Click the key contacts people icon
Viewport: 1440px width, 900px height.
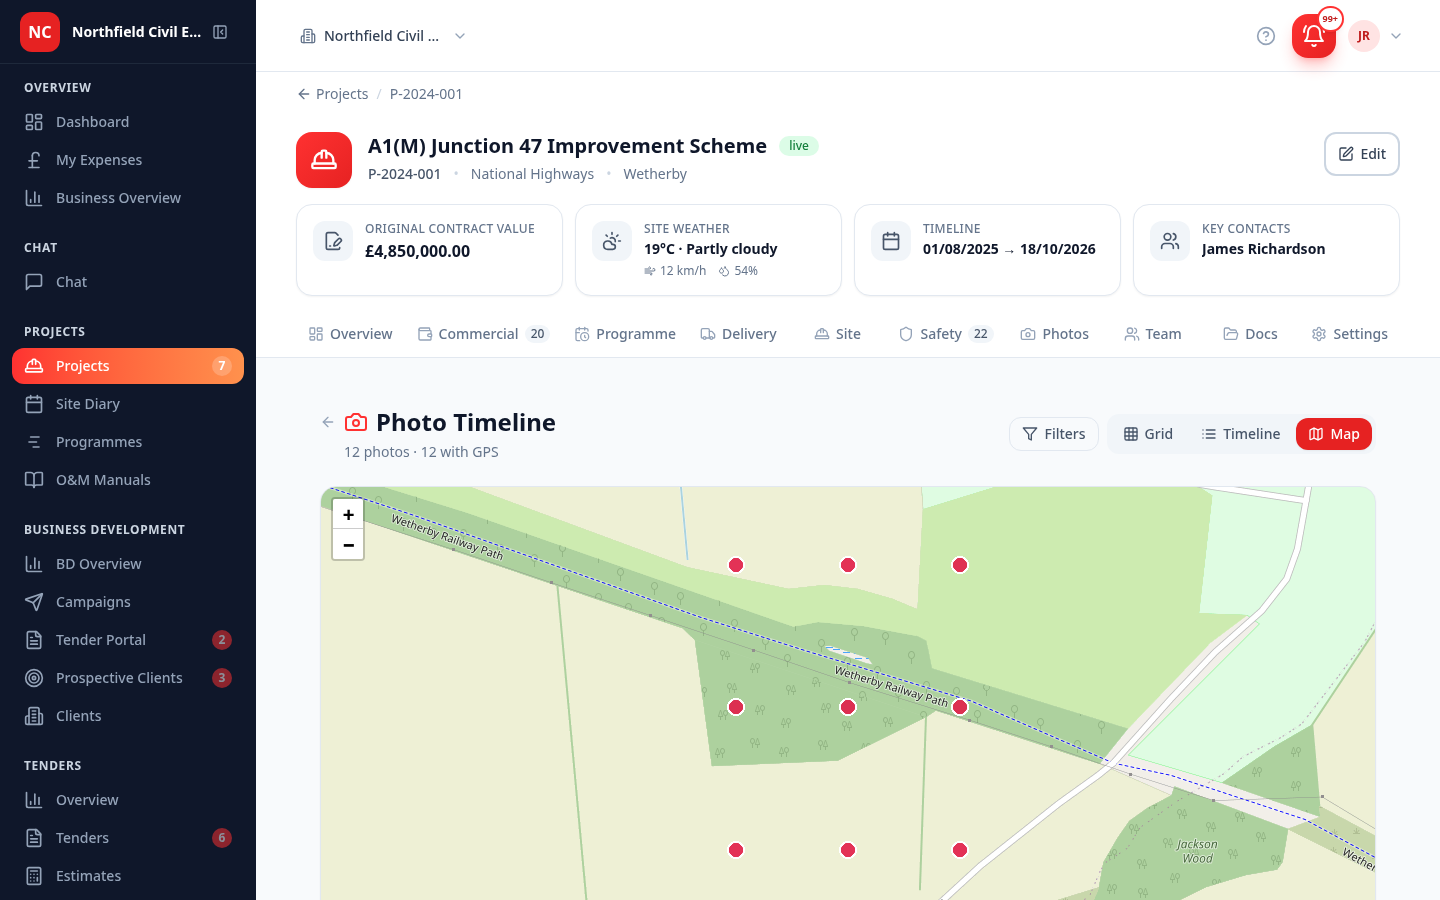[x=1170, y=241]
